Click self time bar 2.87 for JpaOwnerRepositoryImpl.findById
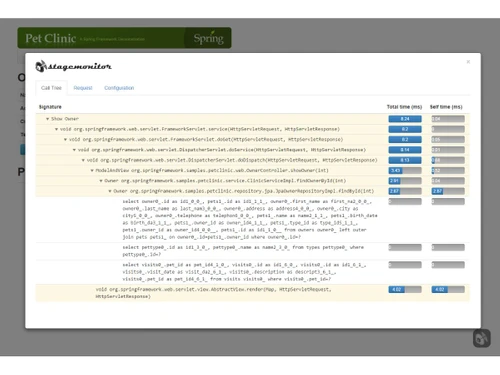Viewport: 500px width, 375px height. pyautogui.click(x=448, y=191)
